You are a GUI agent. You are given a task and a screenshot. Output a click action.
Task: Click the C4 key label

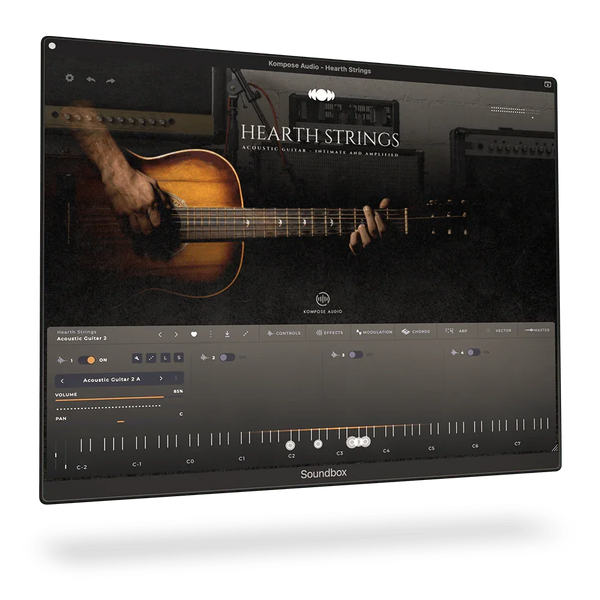tap(386, 451)
